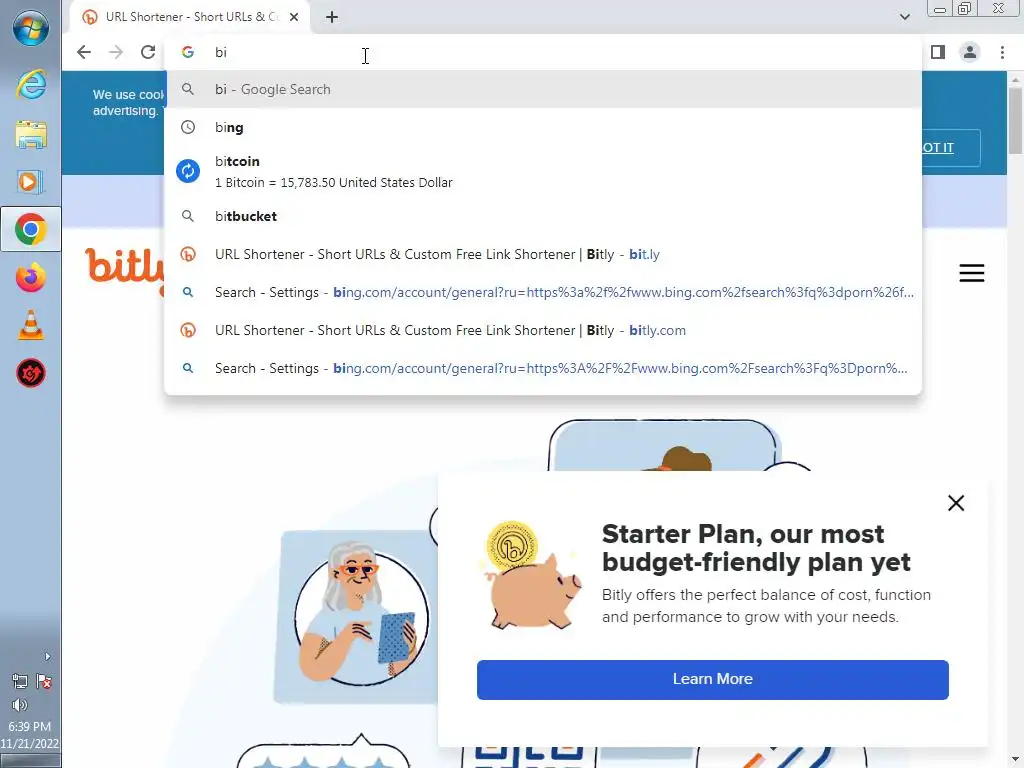
Task: Select last bing.com Search - Settings suggestion
Action: (x=543, y=368)
